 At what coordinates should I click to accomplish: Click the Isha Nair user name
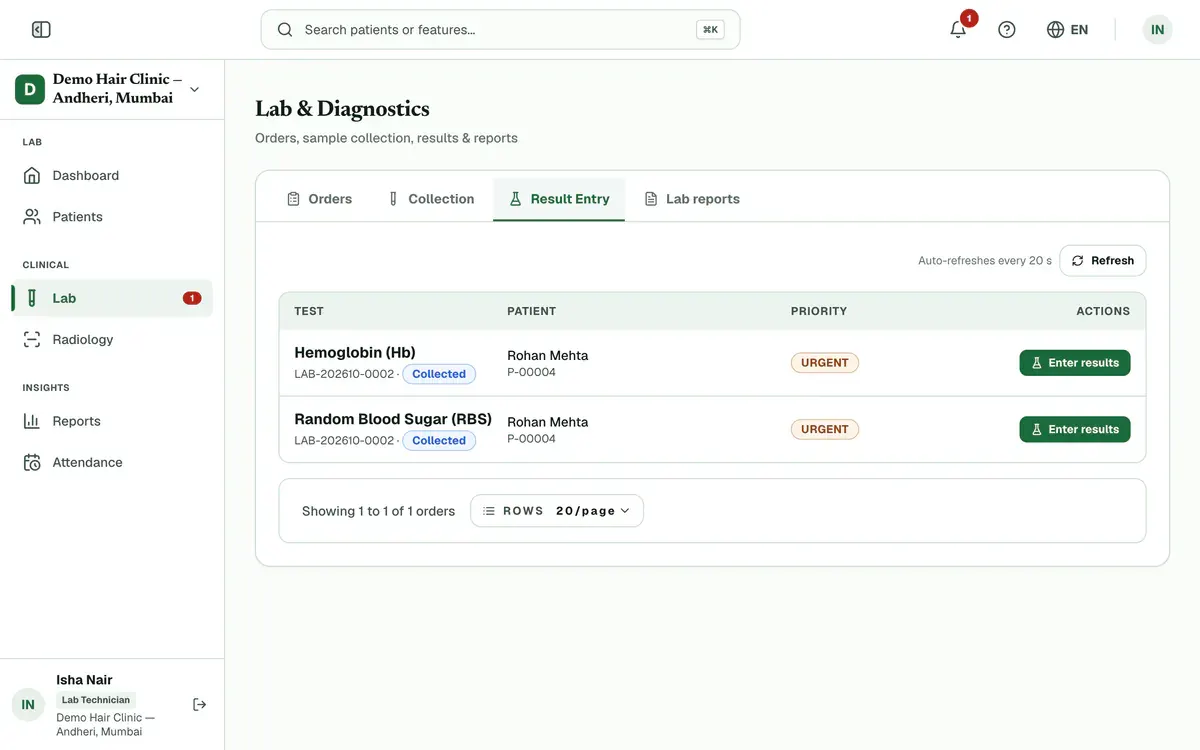tap(84, 680)
